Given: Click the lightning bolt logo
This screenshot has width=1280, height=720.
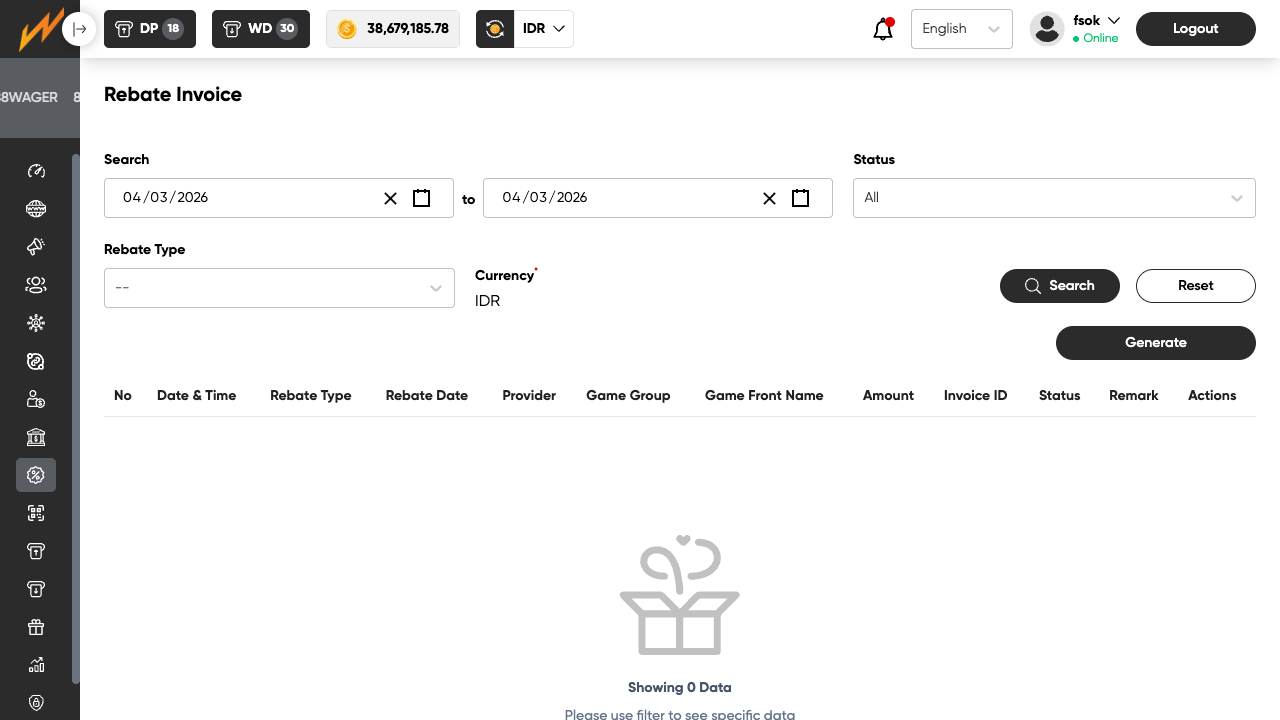Looking at the screenshot, I should coord(40,30).
